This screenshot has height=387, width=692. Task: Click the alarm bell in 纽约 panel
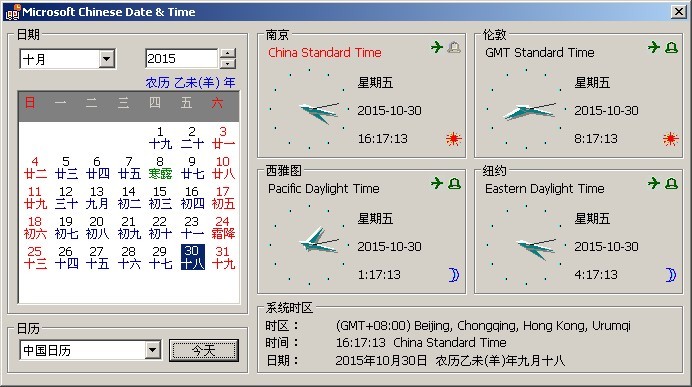point(672,183)
